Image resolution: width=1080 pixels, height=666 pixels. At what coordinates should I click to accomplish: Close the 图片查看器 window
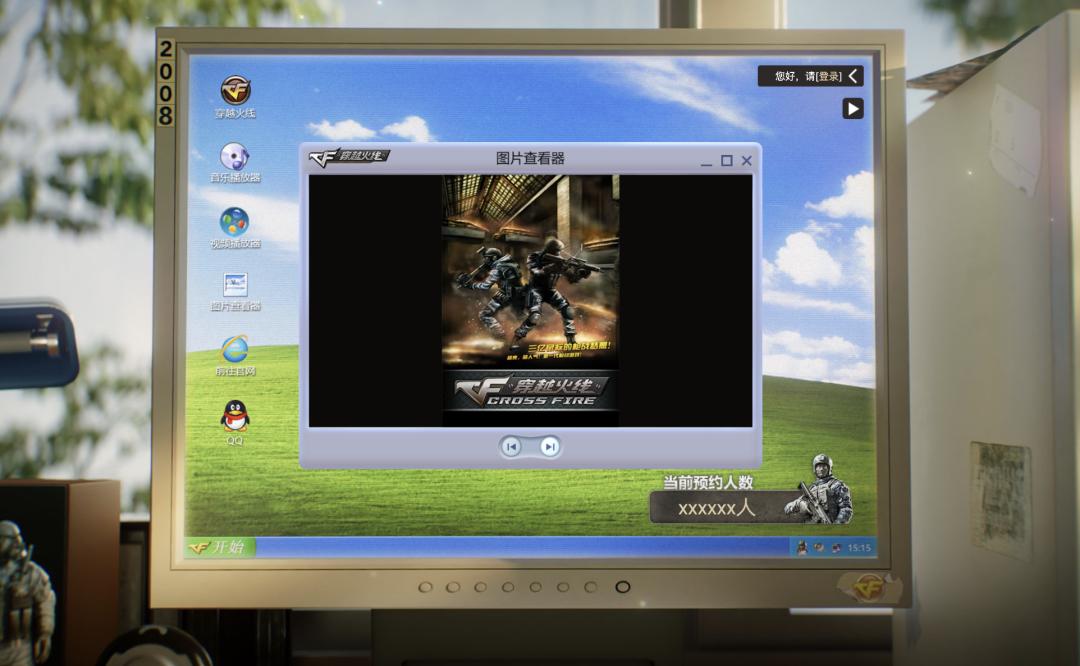click(747, 160)
